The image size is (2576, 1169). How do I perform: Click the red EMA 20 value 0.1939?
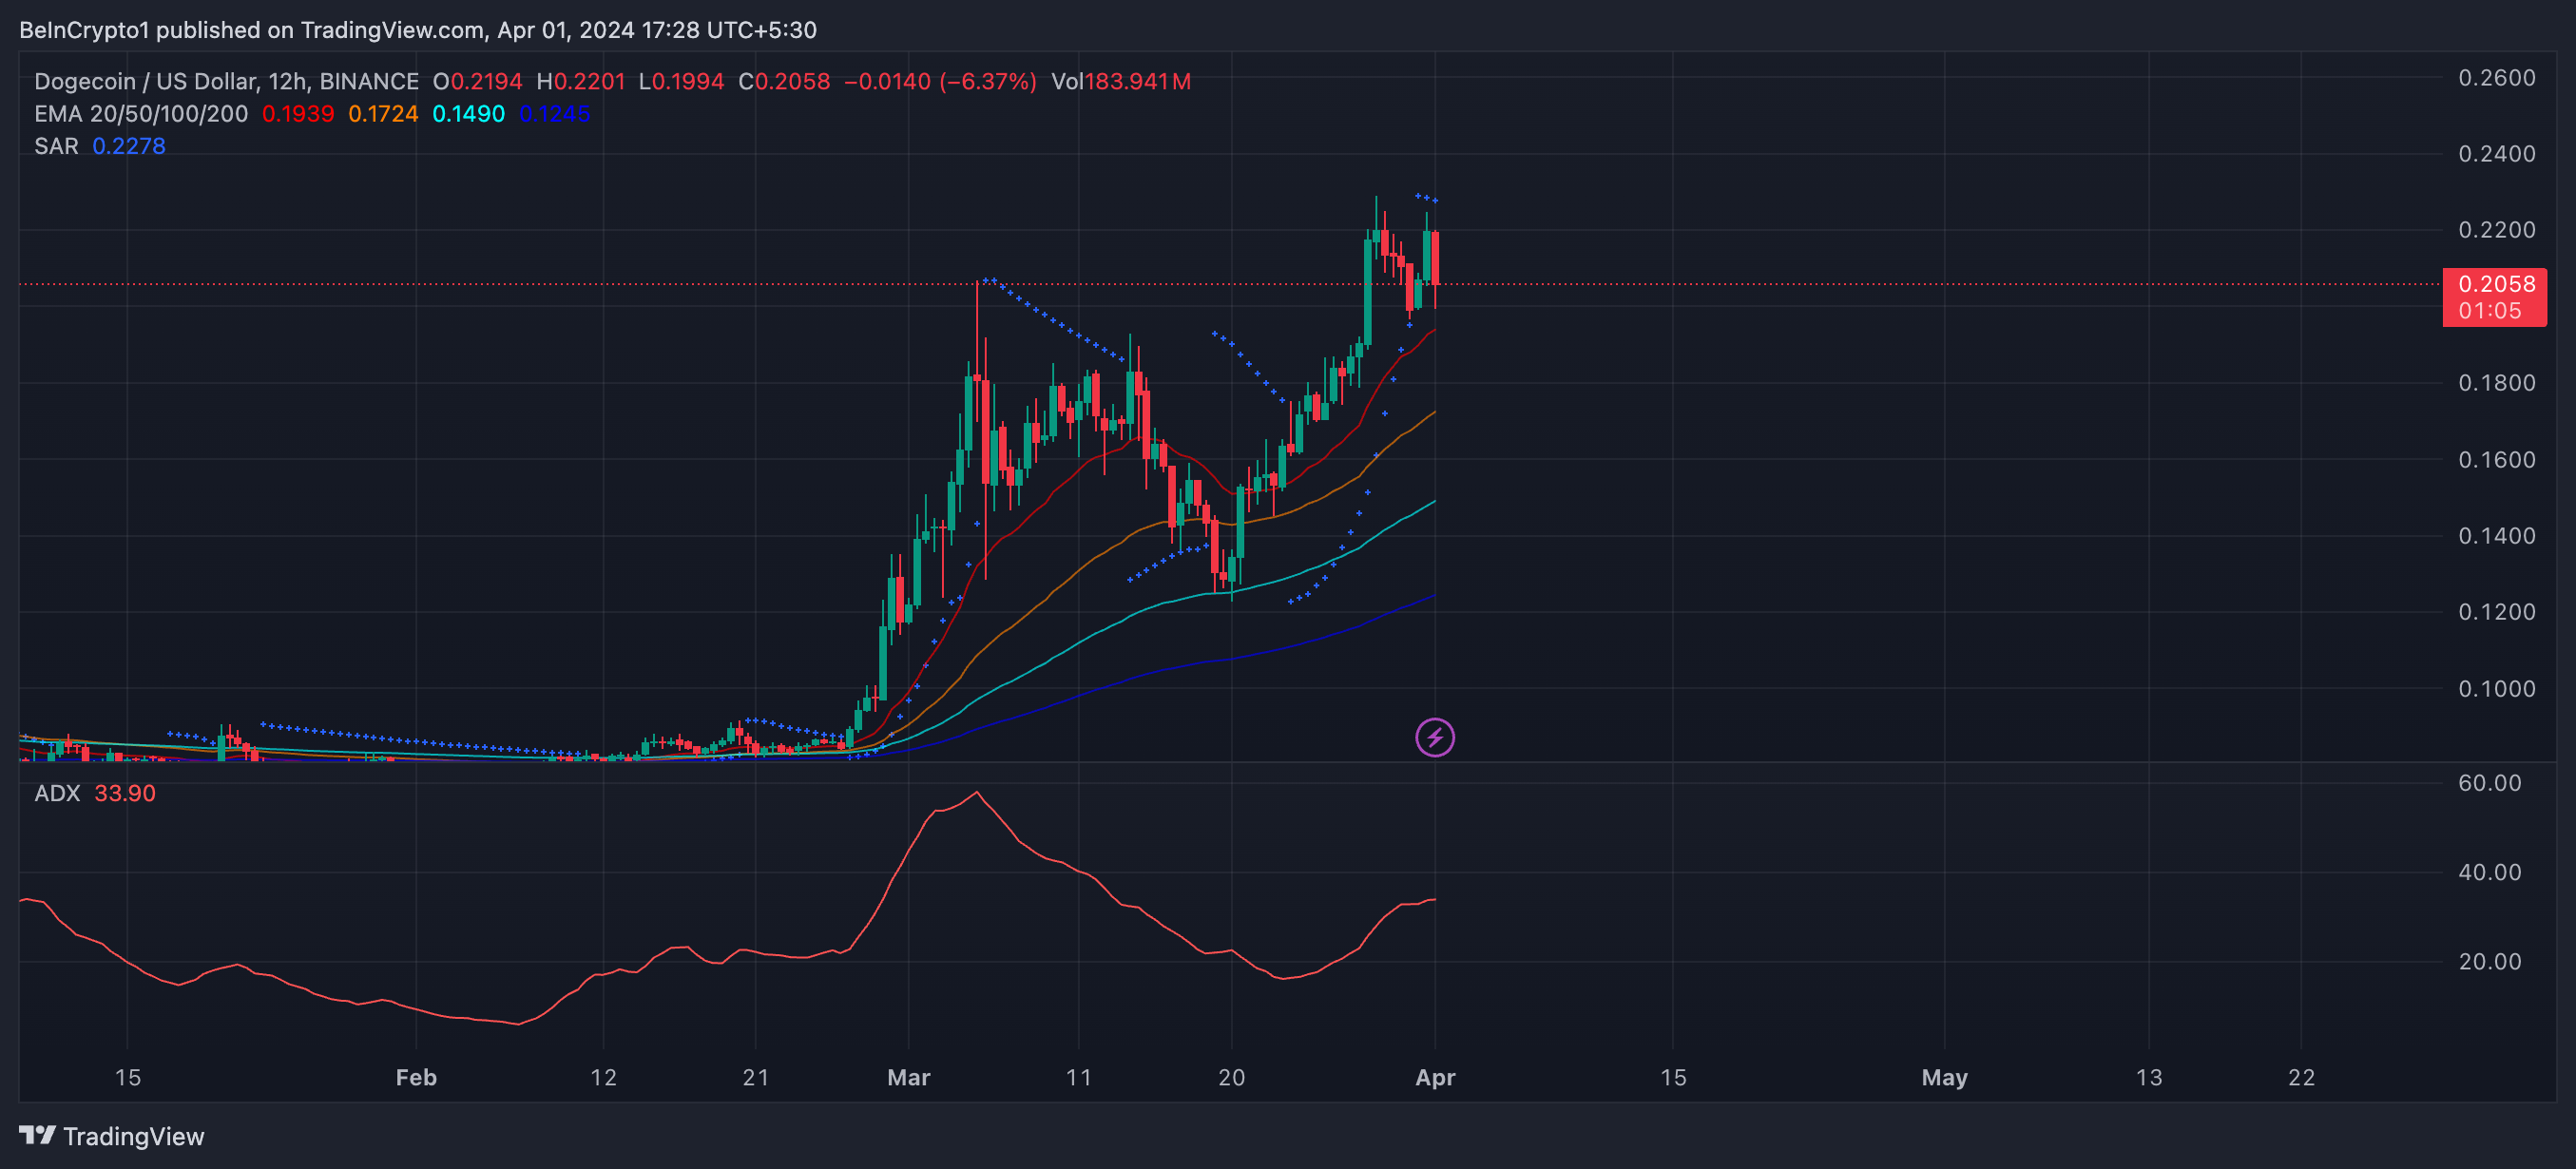point(297,114)
